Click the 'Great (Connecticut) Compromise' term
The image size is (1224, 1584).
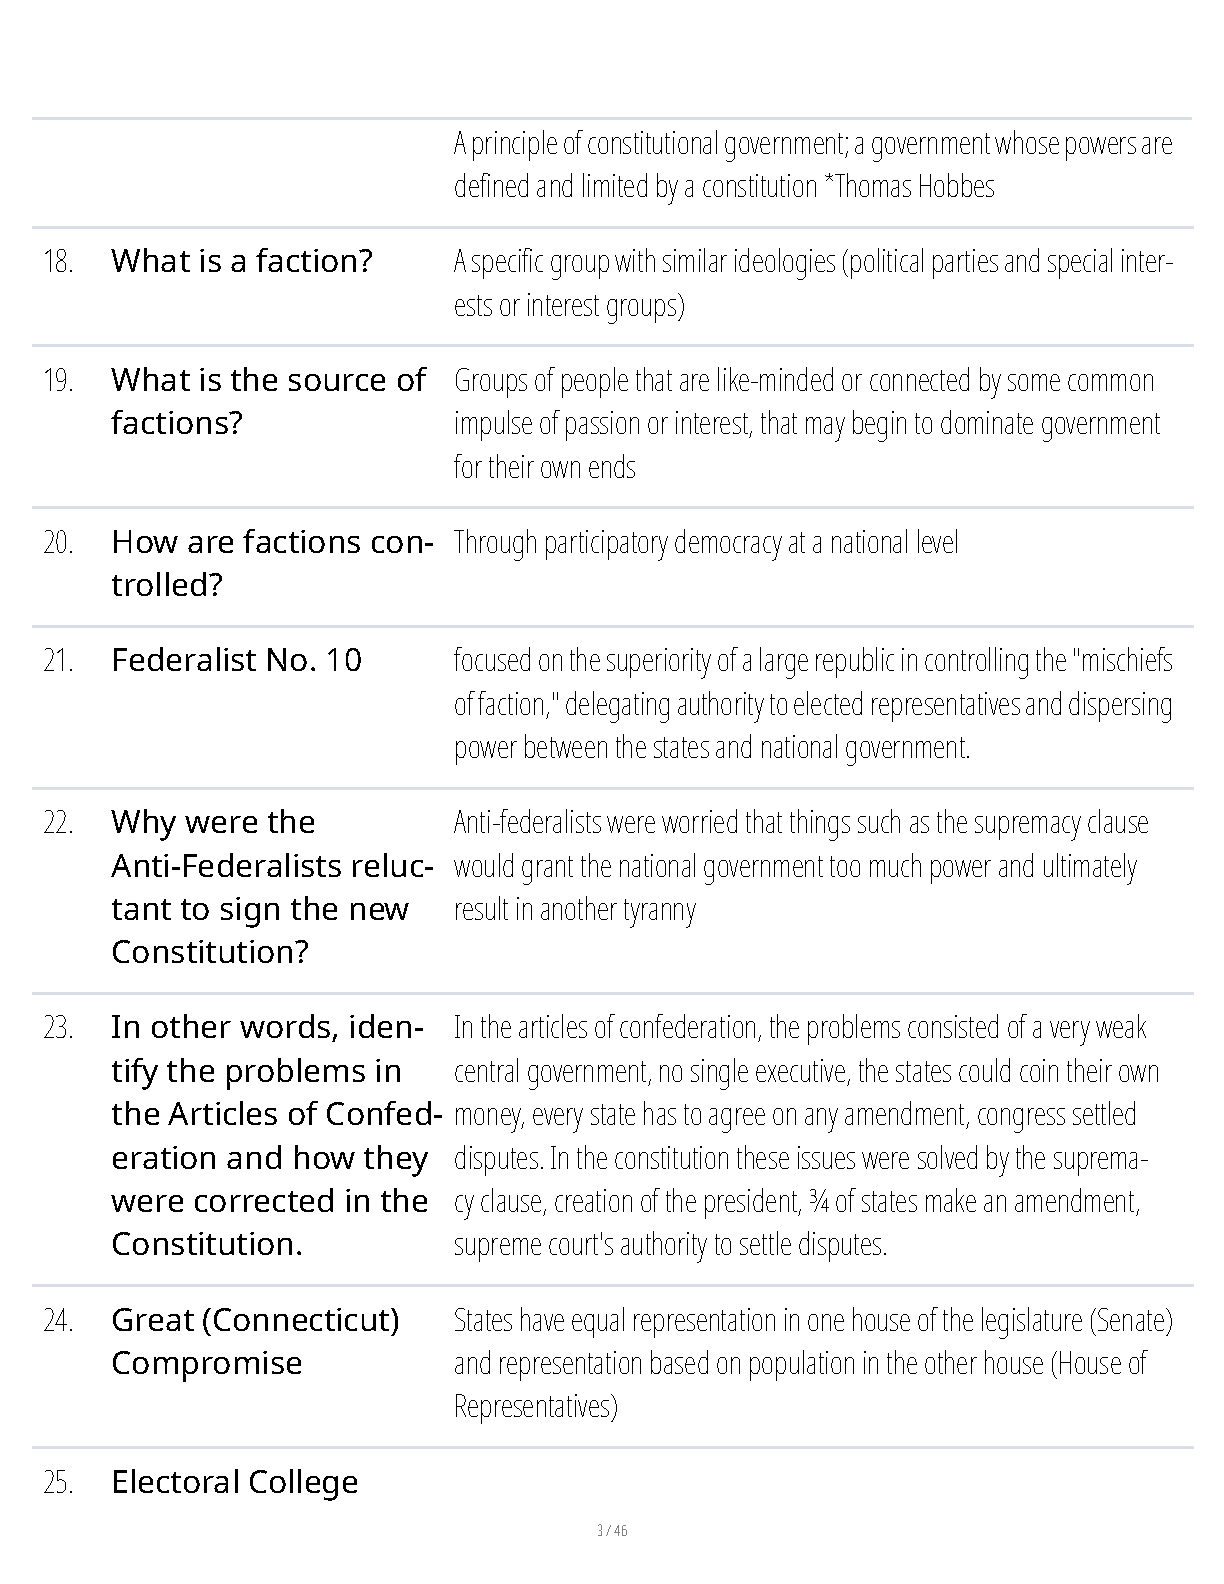[x=255, y=1341]
